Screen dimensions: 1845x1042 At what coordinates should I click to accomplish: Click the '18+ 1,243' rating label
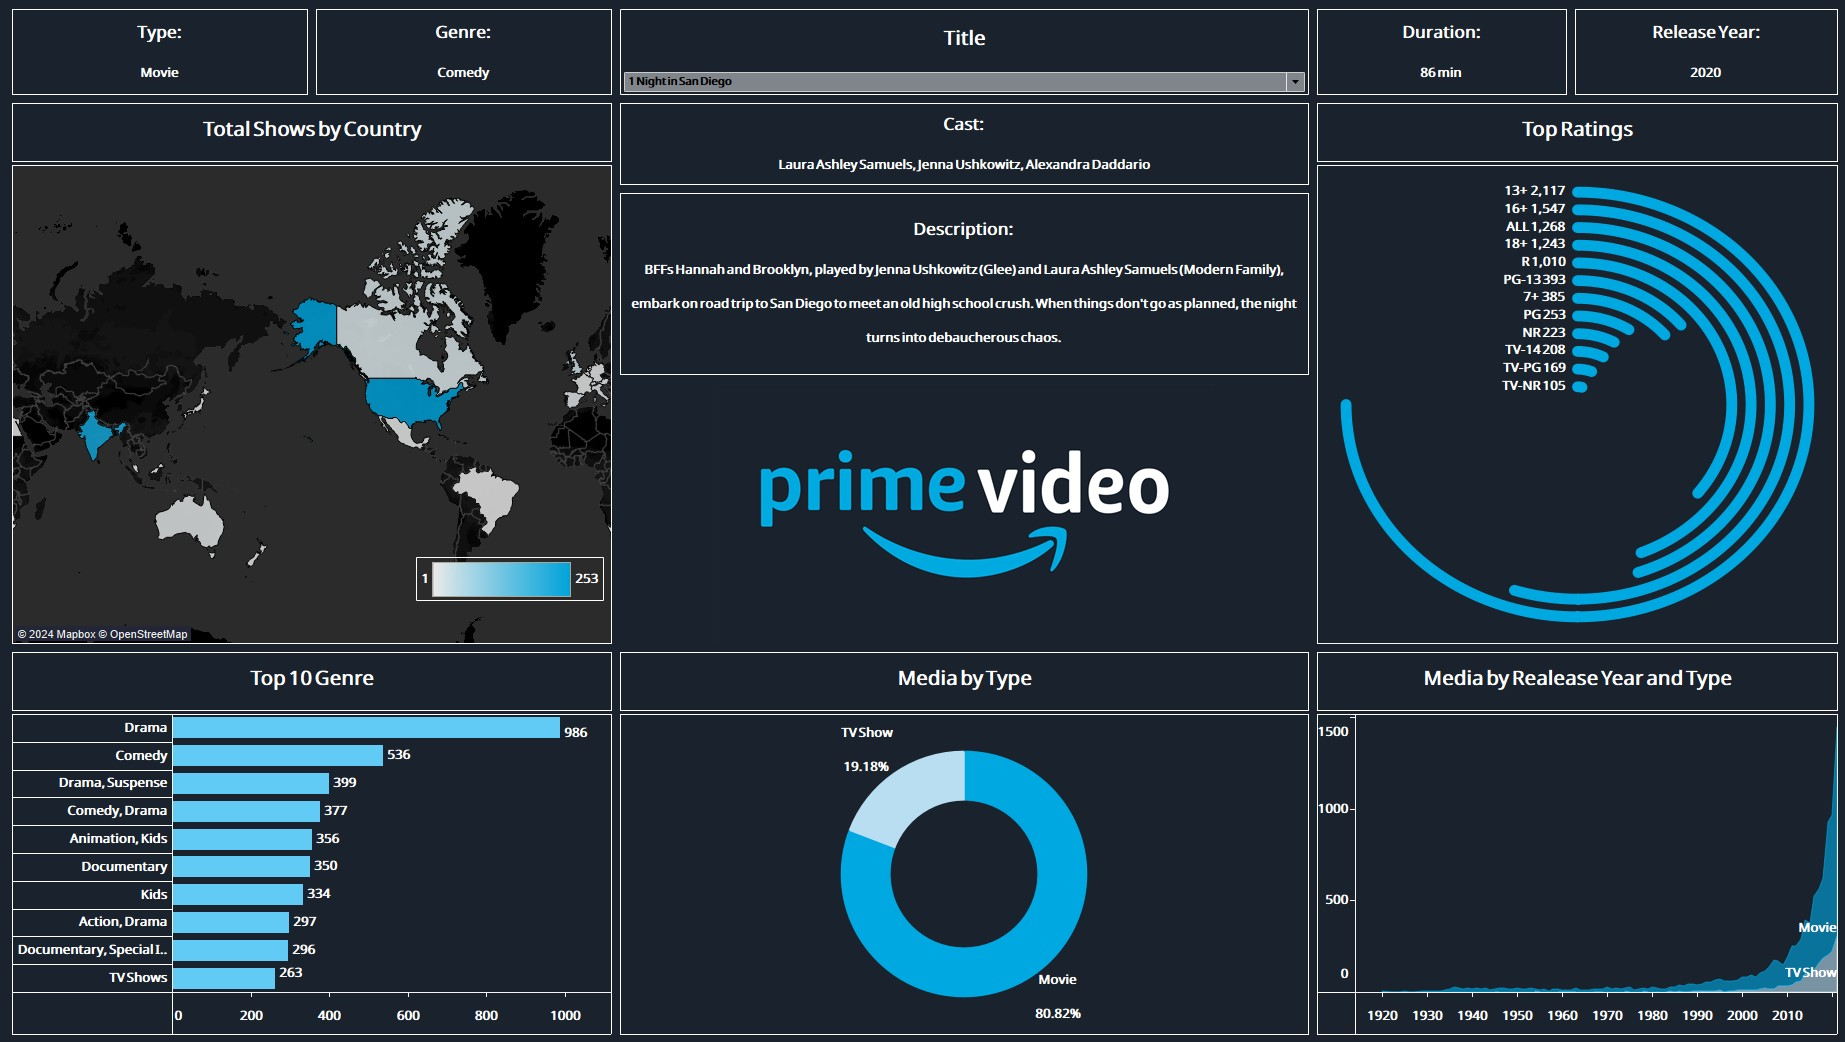(x=1534, y=244)
